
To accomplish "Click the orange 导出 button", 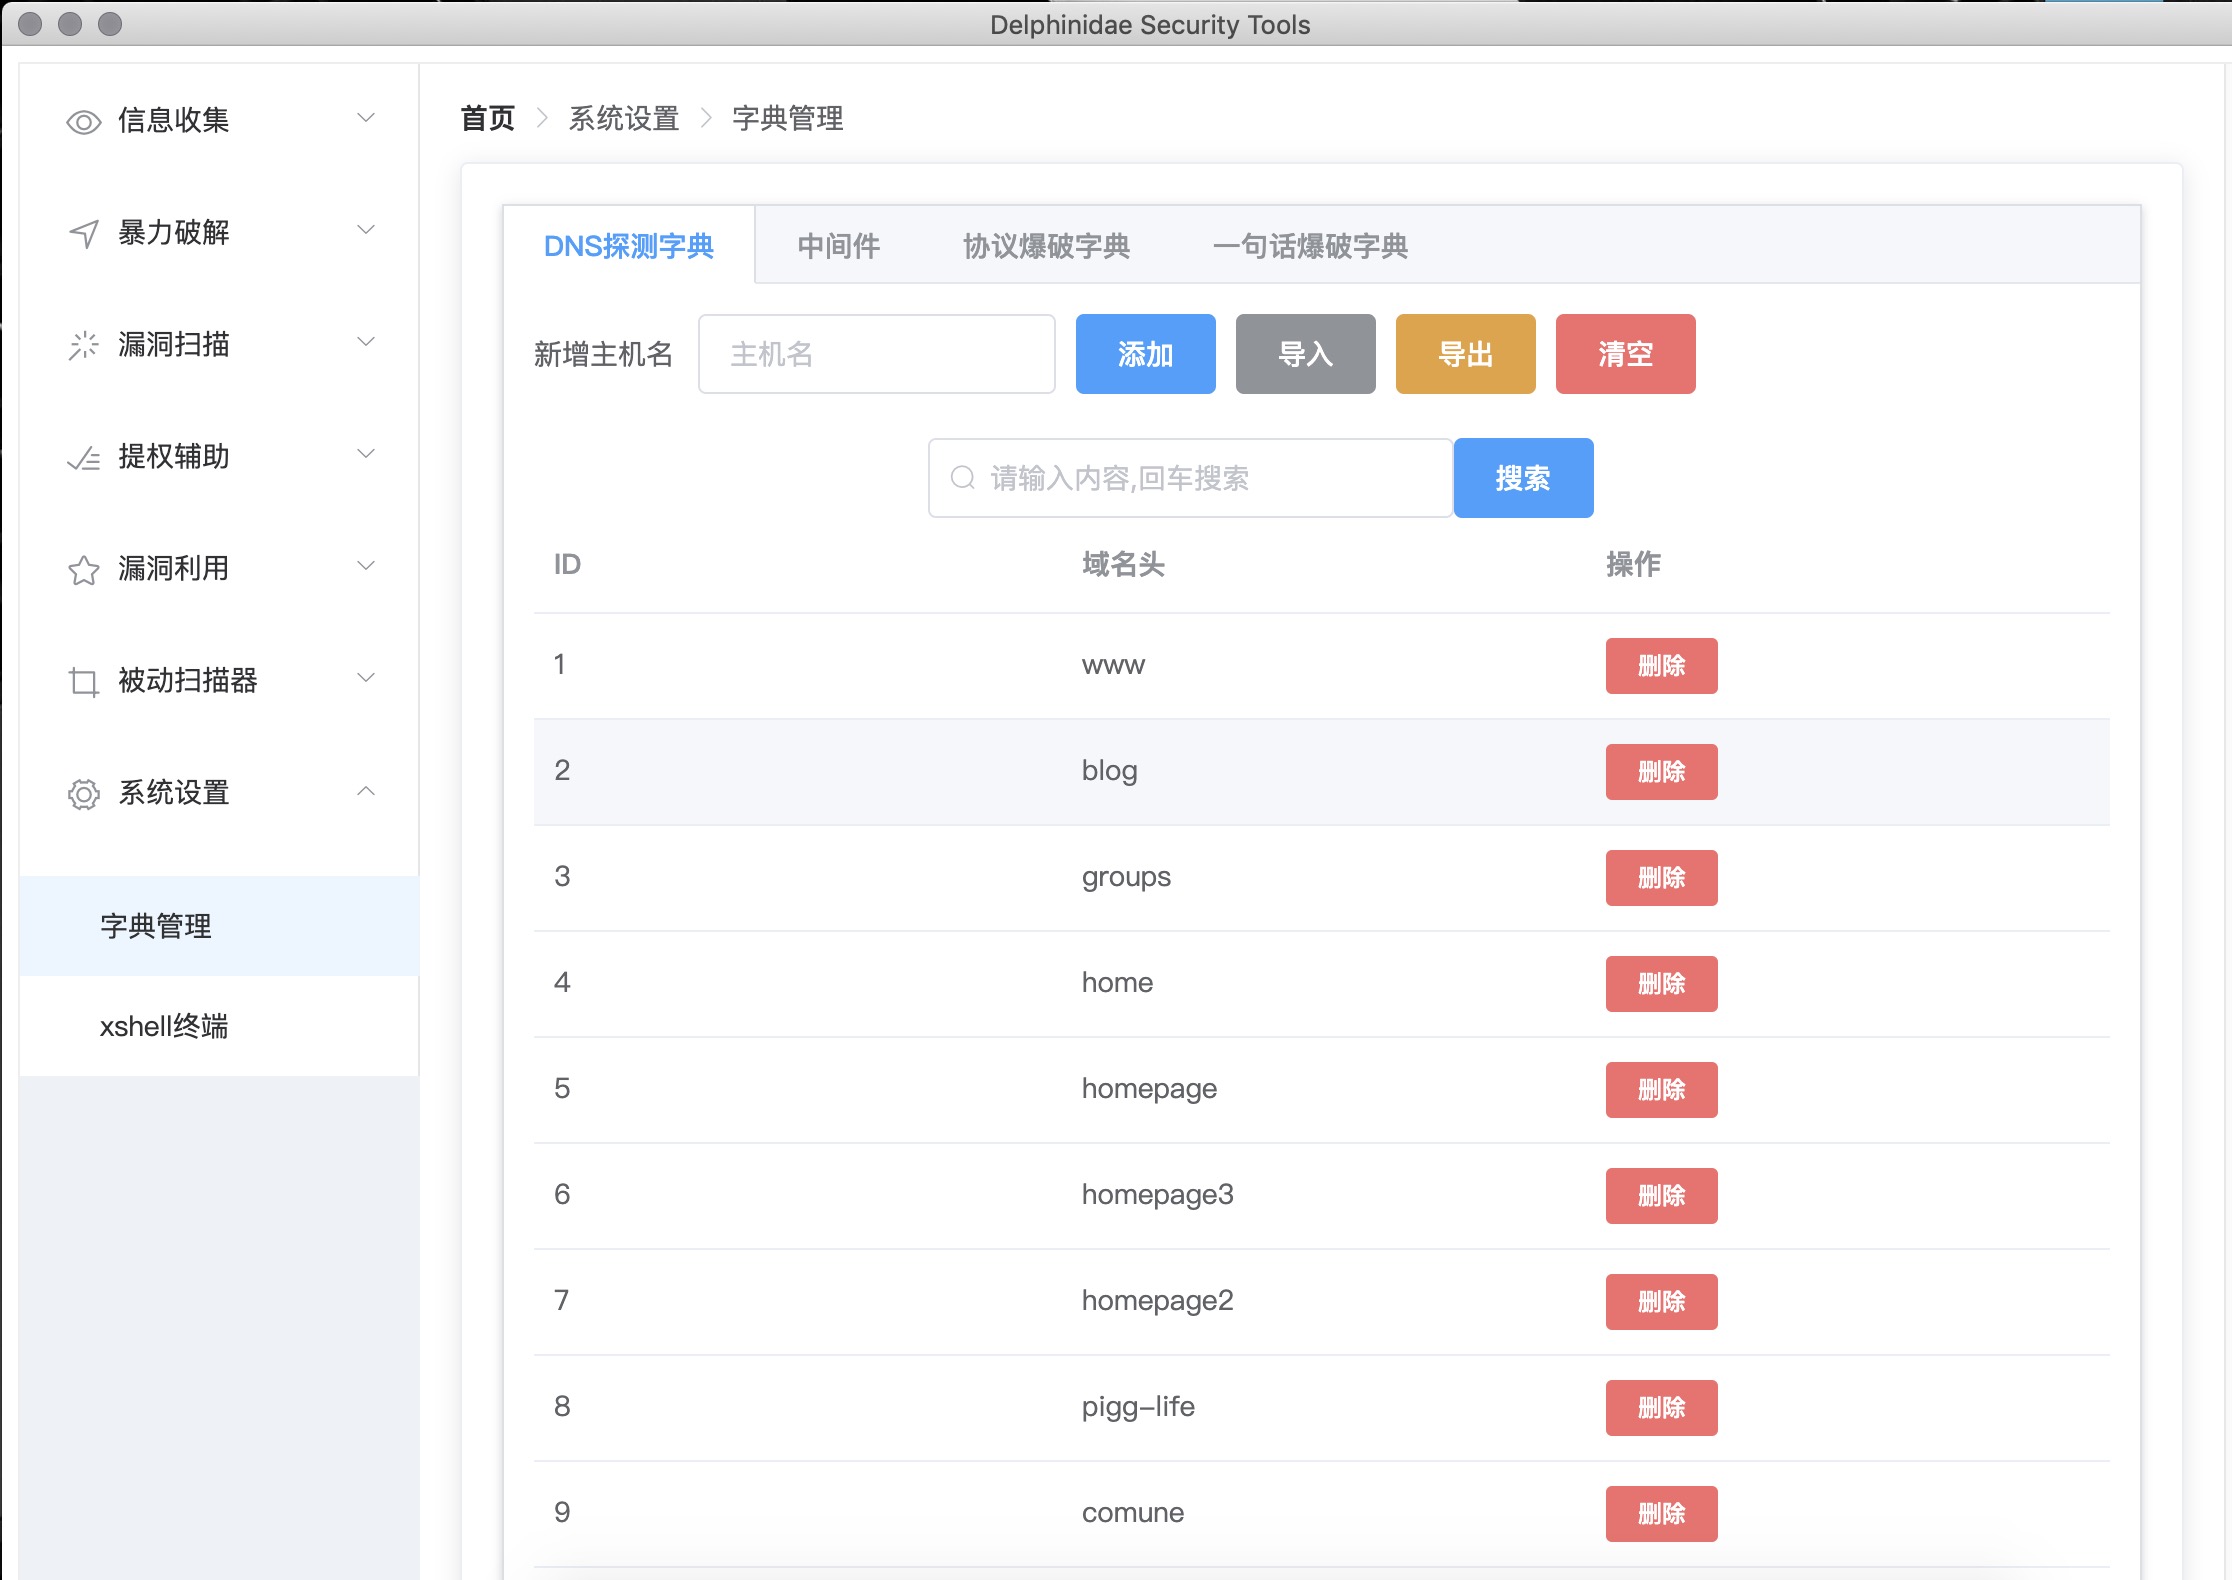I will pos(1465,354).
